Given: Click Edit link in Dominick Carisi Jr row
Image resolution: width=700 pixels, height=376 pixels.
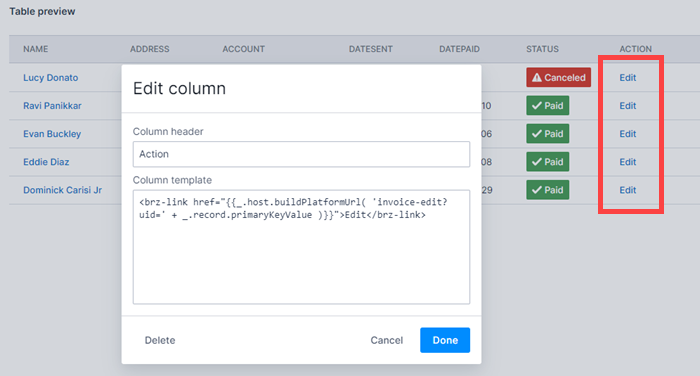Looking at the screenshot, I should pyautogui.click(x=628, y=190).
